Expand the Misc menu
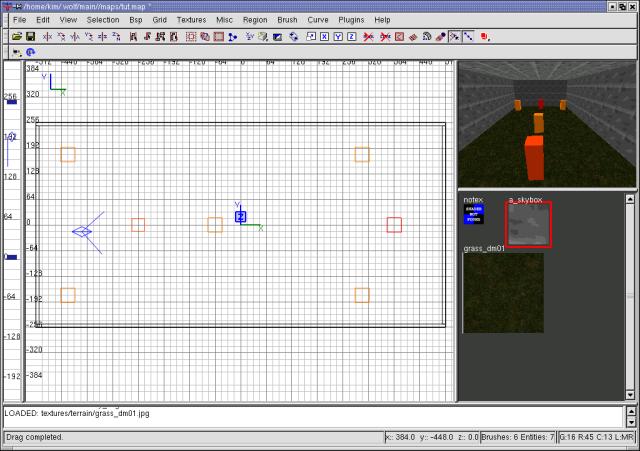The width and height of the screenshot is (640, 451). pos(224,20)
